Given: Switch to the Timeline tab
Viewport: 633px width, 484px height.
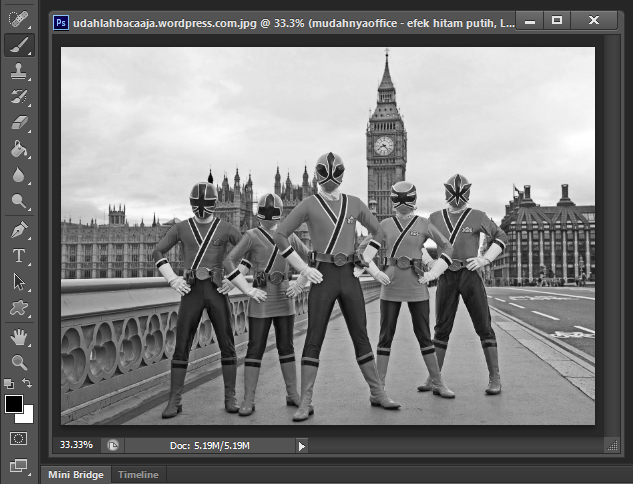Looking at the screenshot, I should click(x=138, y=475).
